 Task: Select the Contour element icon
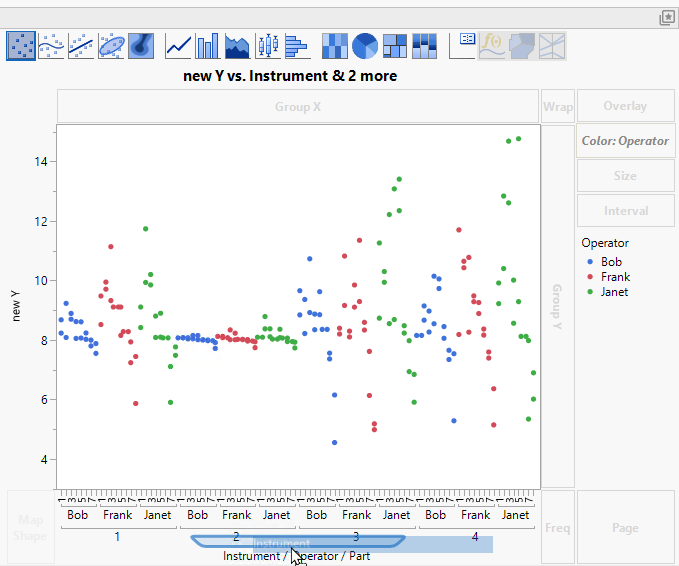pyautogui.click(x=141, y=46)
